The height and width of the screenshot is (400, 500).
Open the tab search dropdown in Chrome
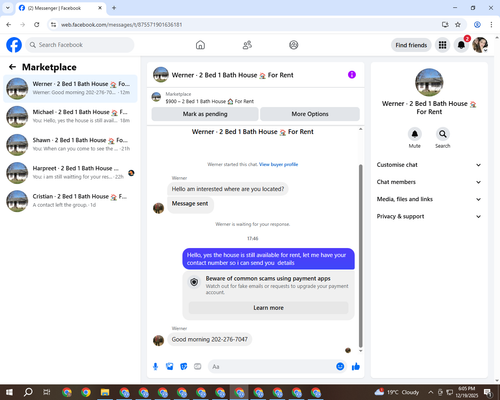pyautogui.click(x=8, y=8)
